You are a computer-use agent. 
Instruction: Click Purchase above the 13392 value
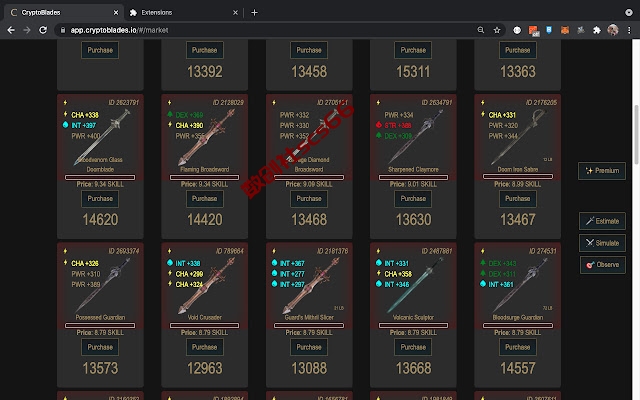pyautogui.click(x=204, y=50)
